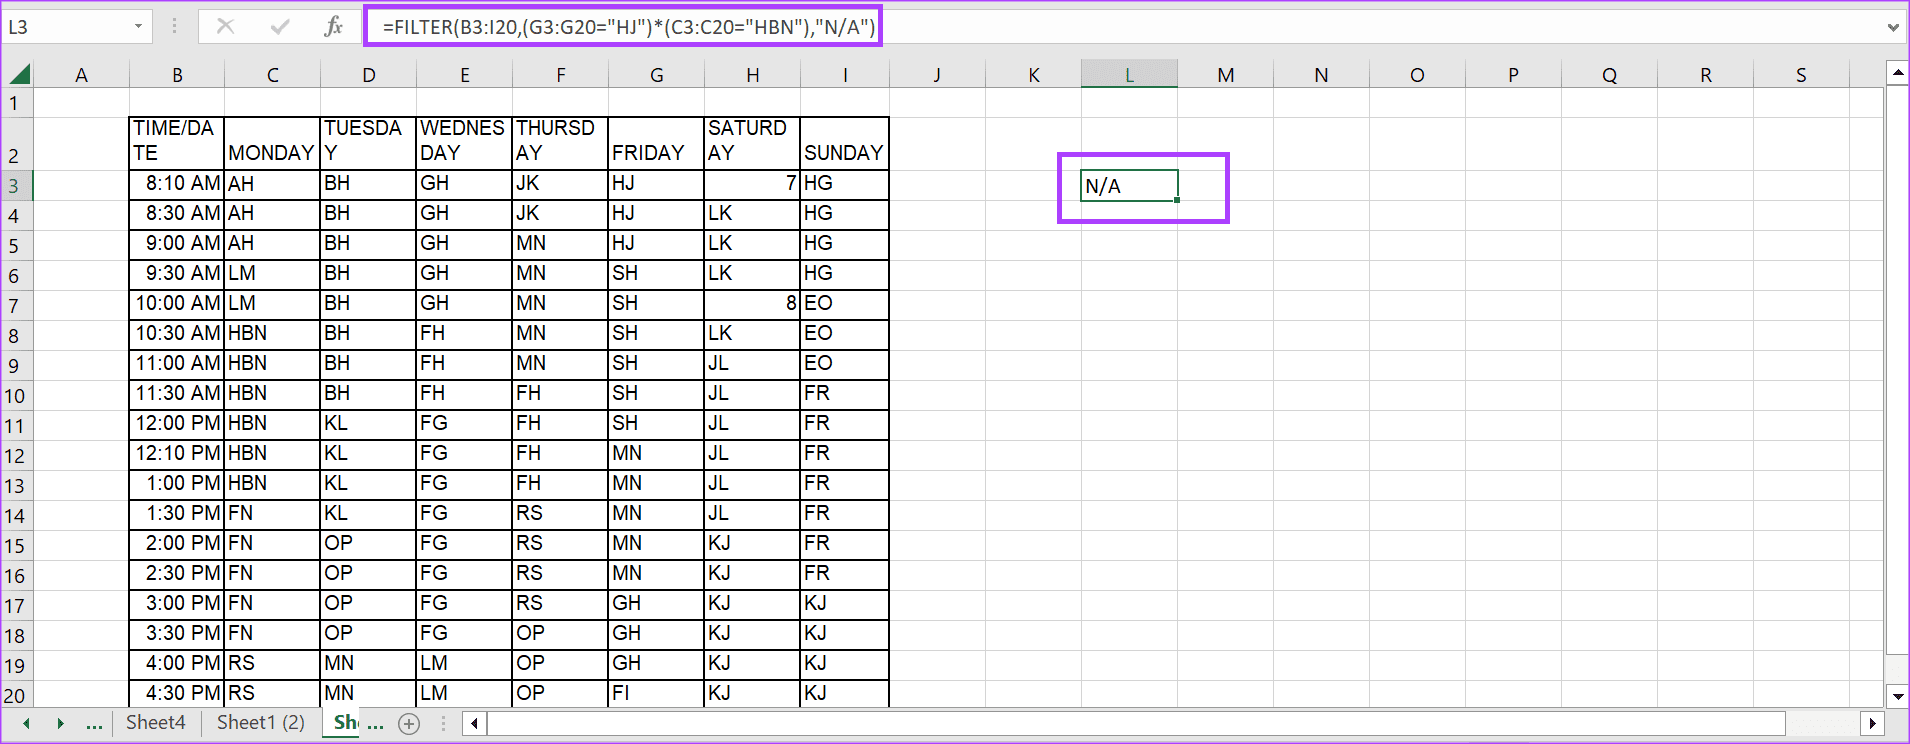
Task: Select the 4:30 PM time cell
Action: pyautogui.click(x=177, y=694)
